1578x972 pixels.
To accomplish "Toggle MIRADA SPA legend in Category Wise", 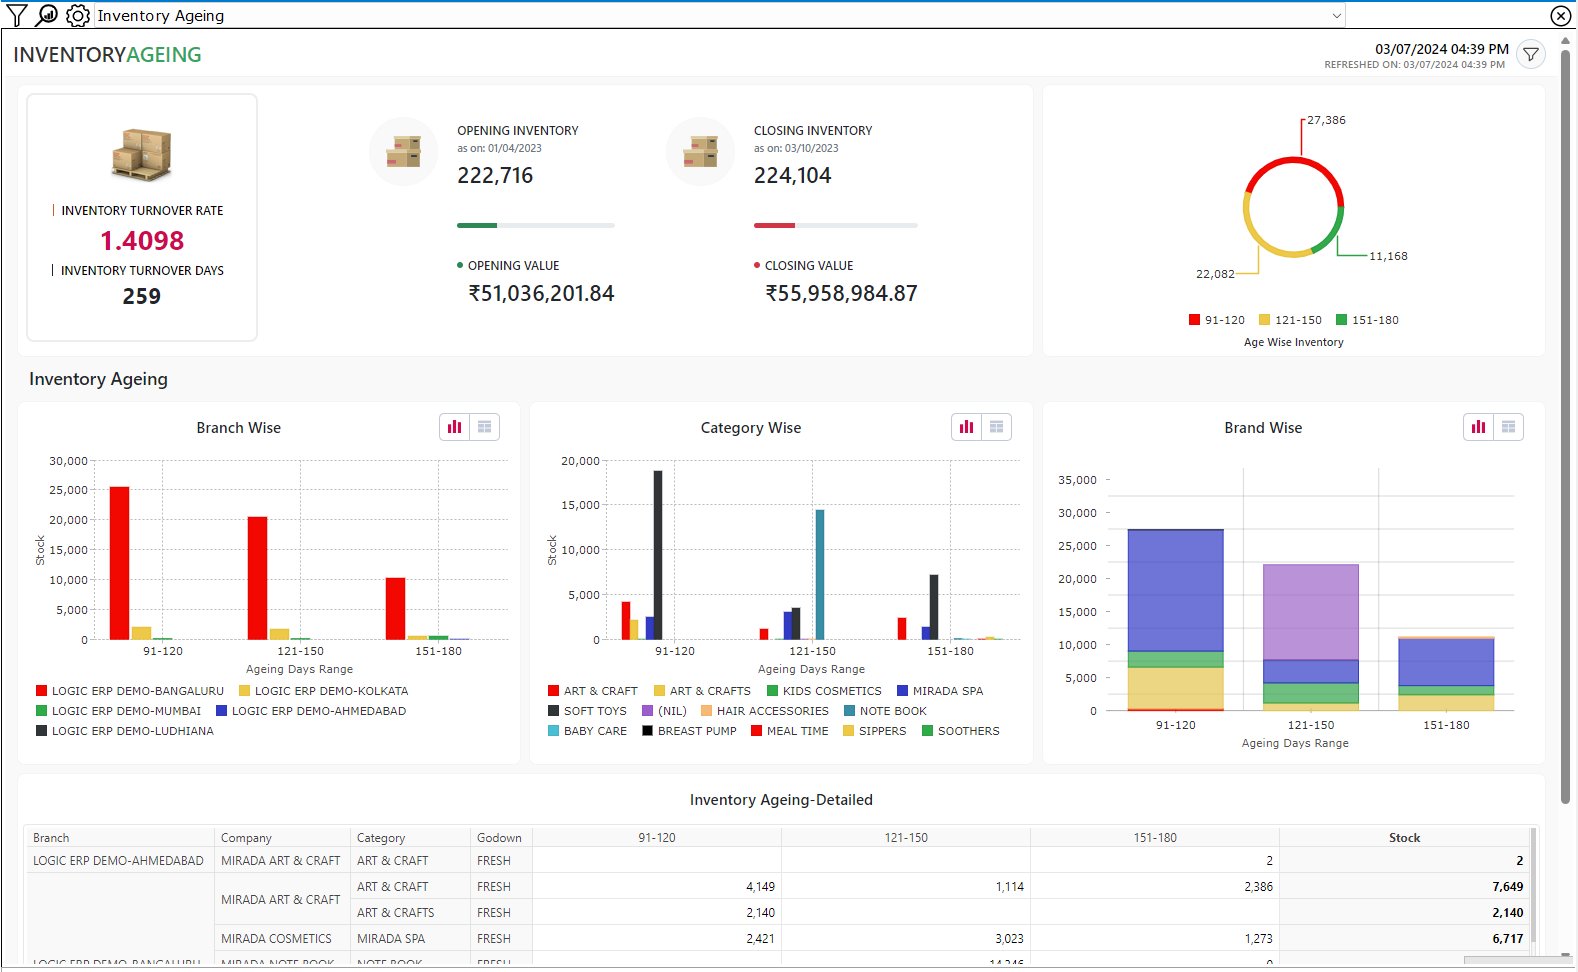I will (947, 691).
